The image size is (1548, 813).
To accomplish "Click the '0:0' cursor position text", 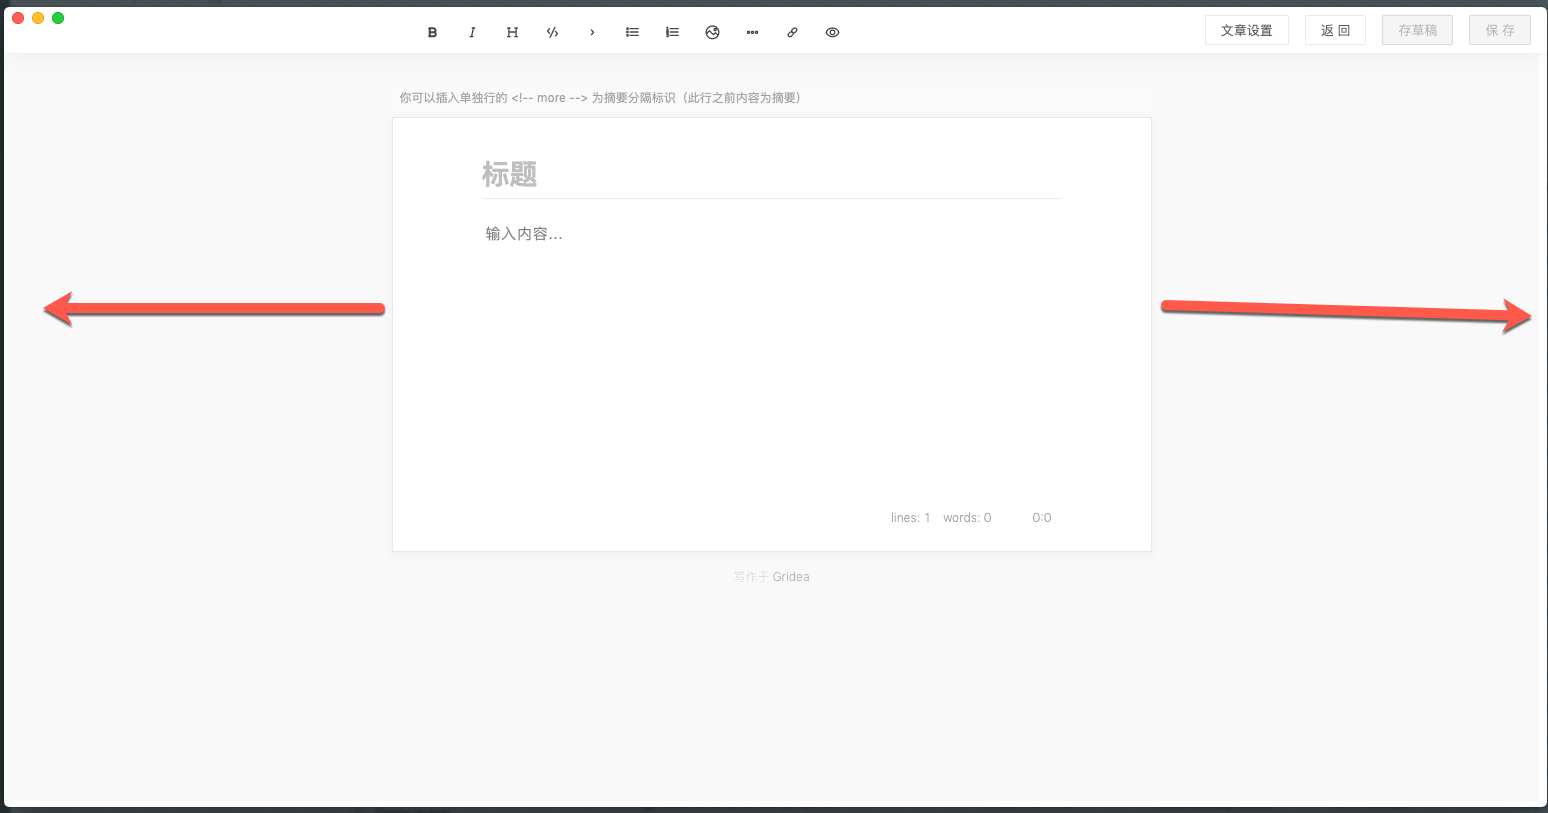I will tap(1042, 518).
